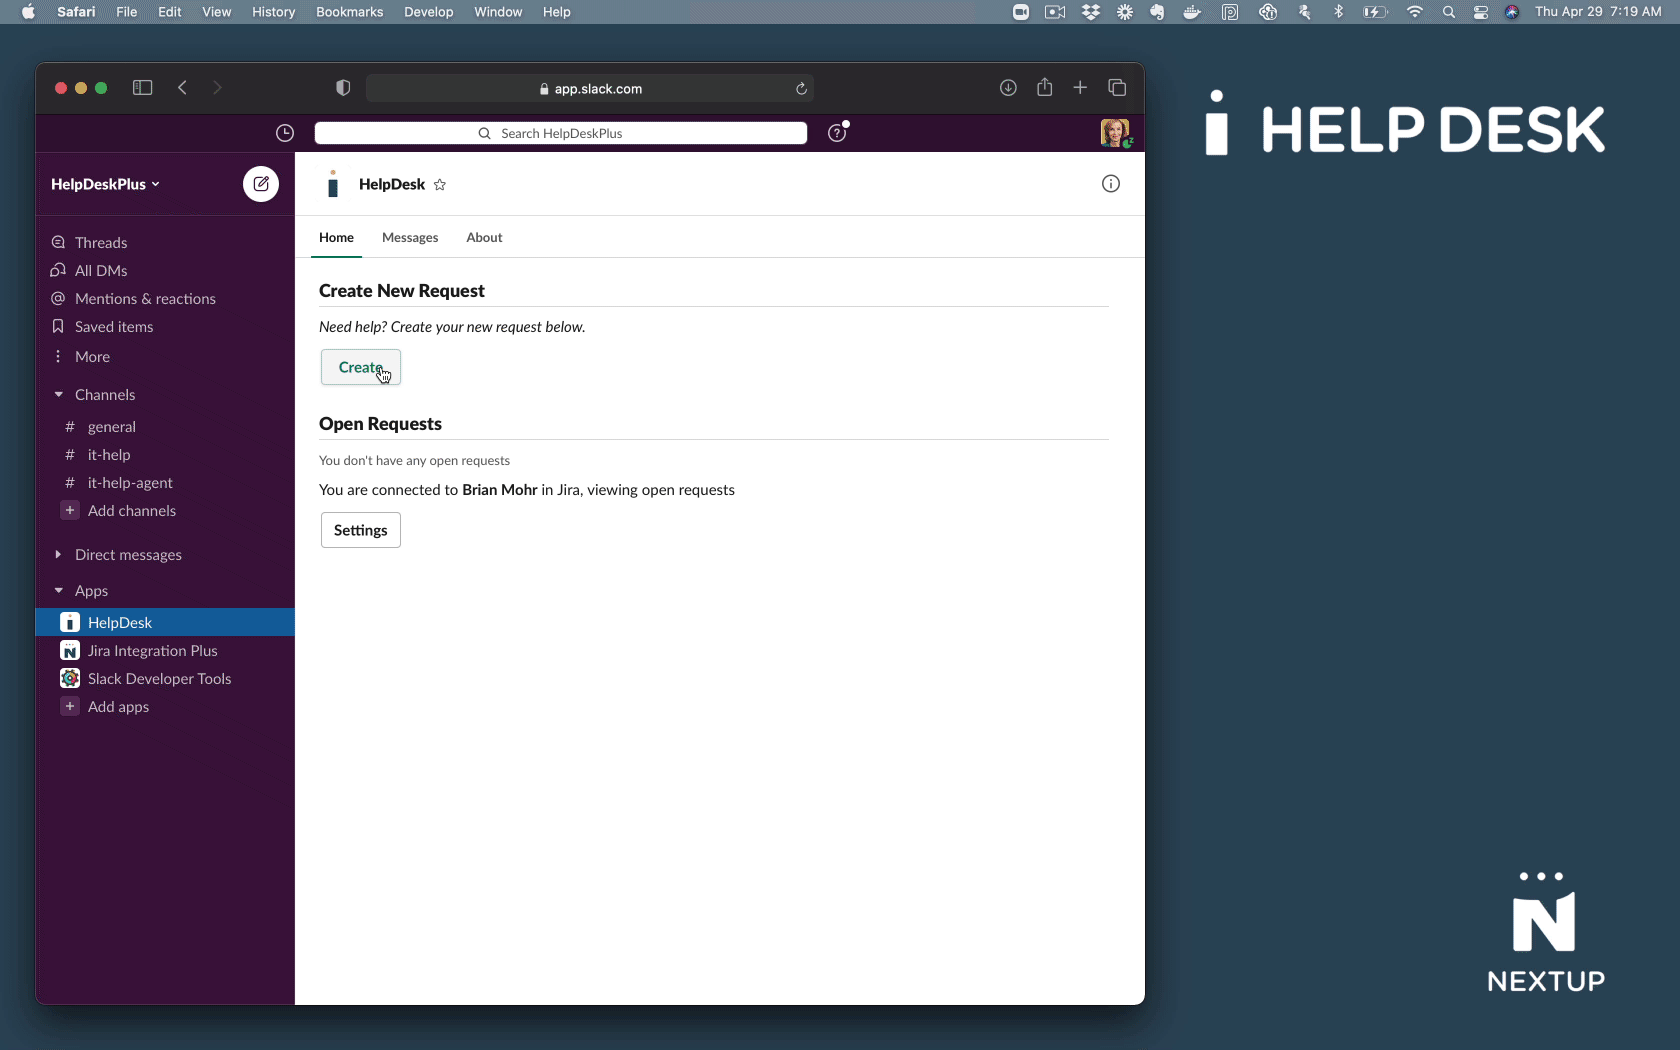
Task: Go forward in Safari
Action: click(217, 88)
